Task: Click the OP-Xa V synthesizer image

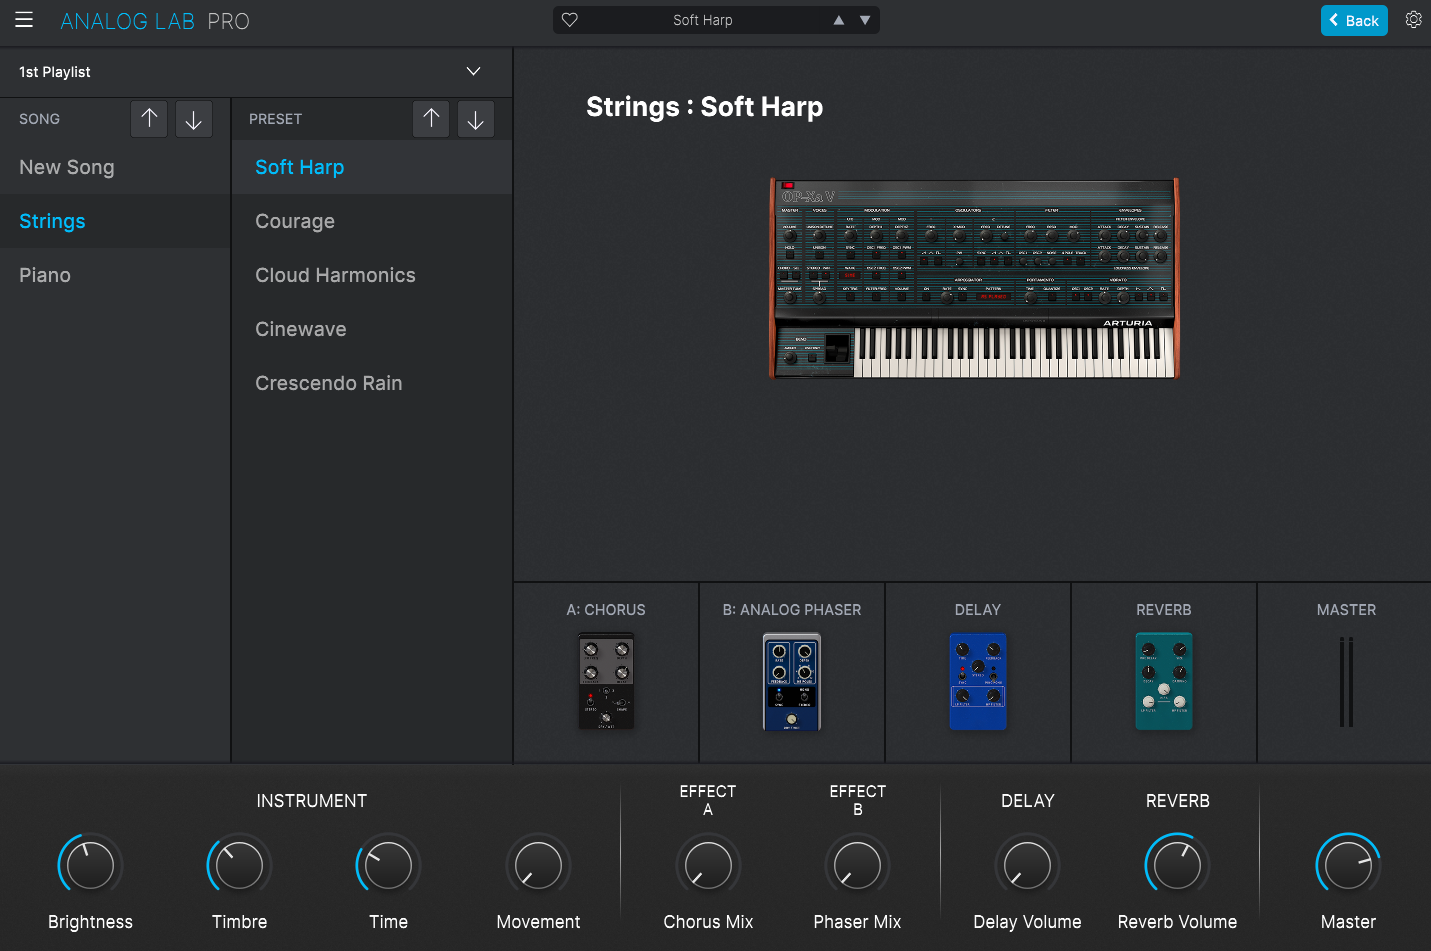Action: pos(974,278)
